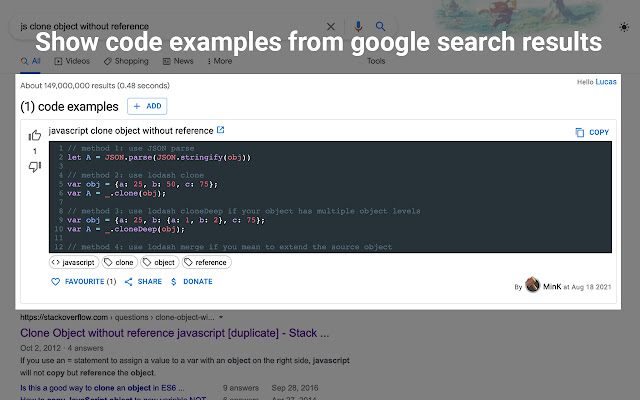Select the javascript language tag
Image resolution: width=640 pixels, height=400 pixels.
pos(74,262)
